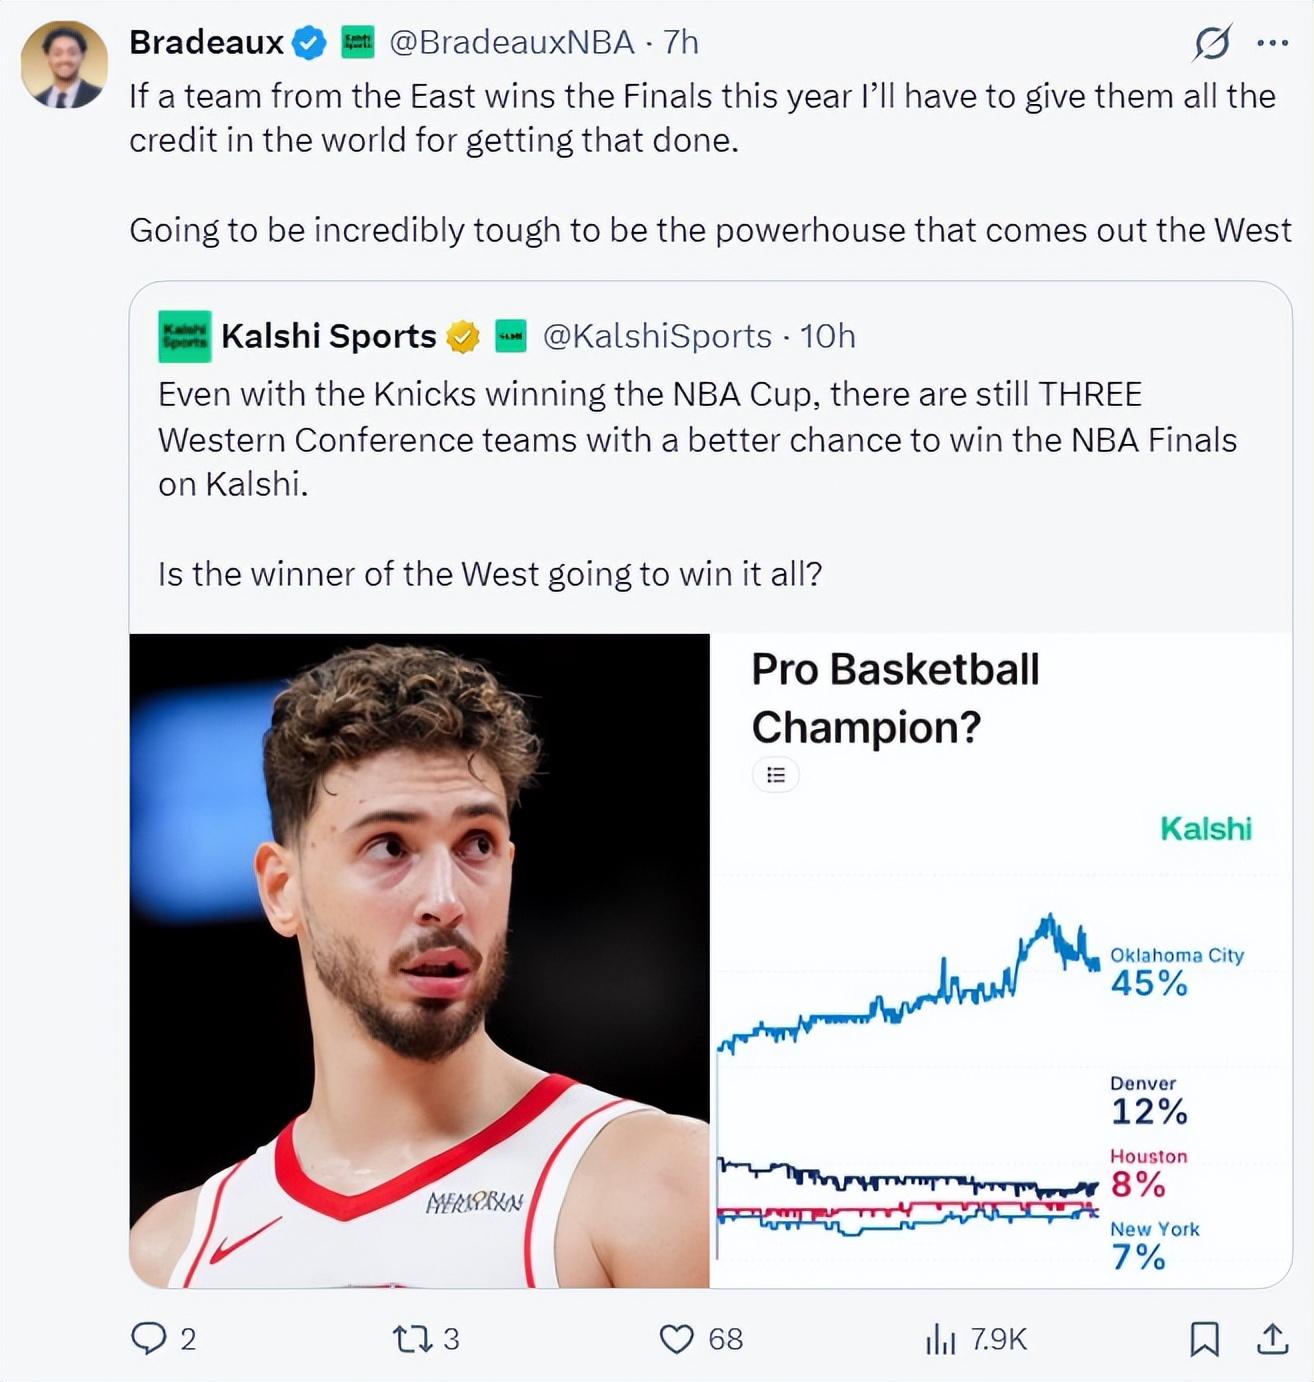1314x1382 pixels.
Task: Click the 7h timestamp link
Action: tap(681, 42)
